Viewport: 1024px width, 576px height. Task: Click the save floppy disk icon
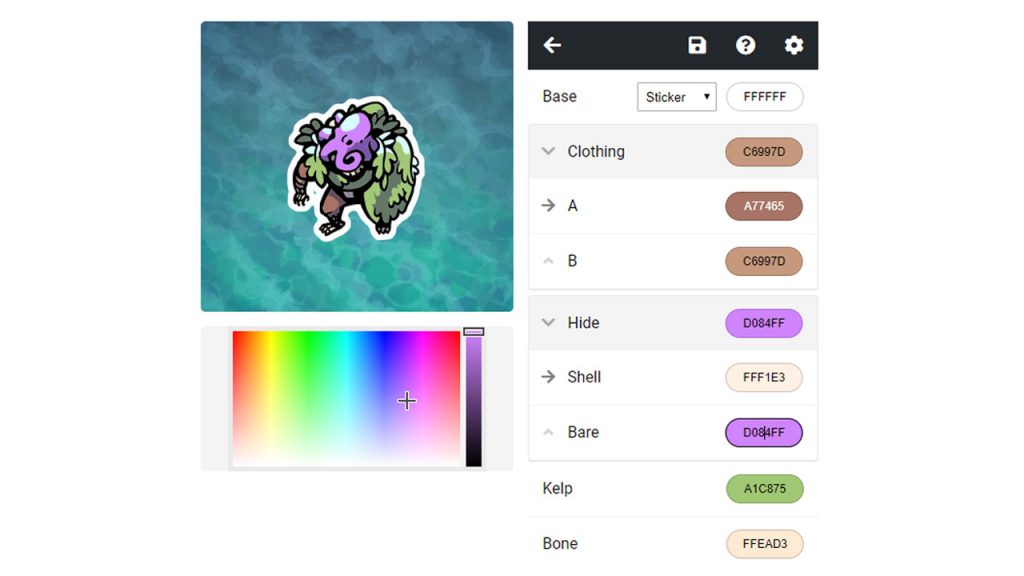[x=697, y=45]
